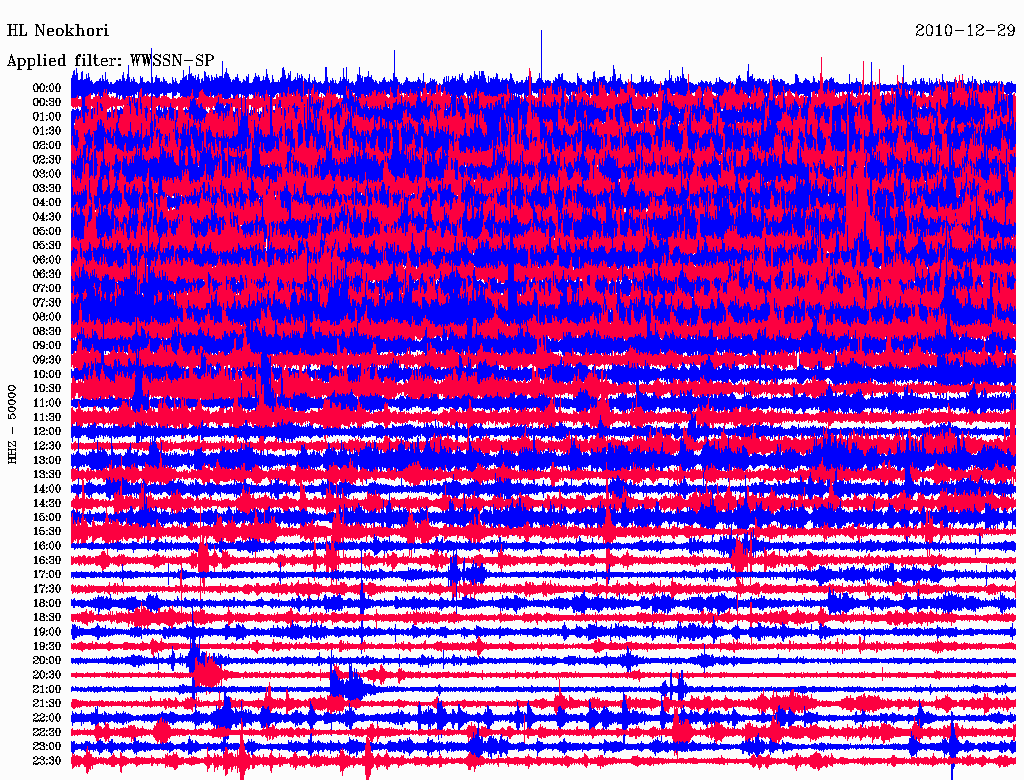Viewport: 1024px width, 780px height.
Task: Select the 23:00 time label
Action: pyautogui.click(x=47, y=747)
